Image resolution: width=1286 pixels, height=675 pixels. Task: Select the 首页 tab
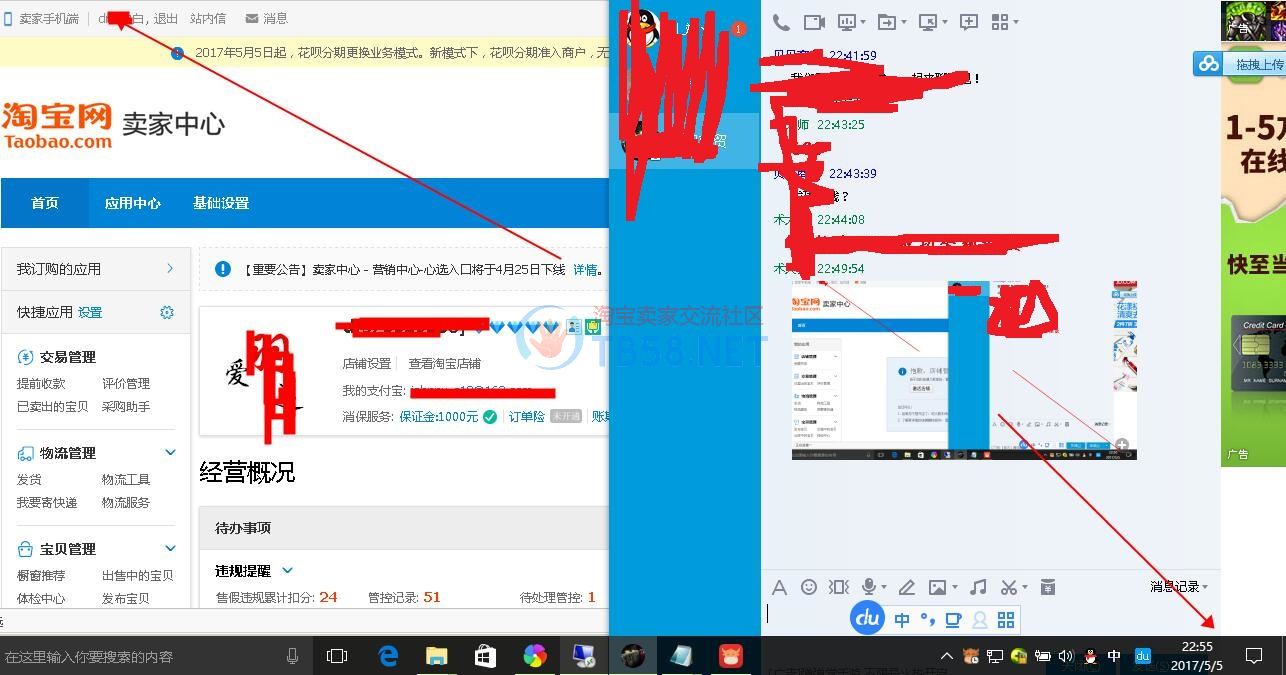[45, 203]
